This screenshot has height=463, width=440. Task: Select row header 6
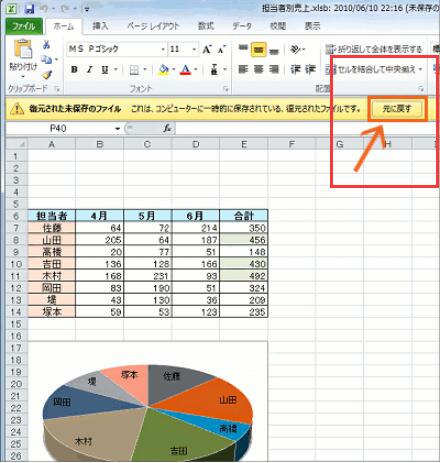click(x=16, y=216)
